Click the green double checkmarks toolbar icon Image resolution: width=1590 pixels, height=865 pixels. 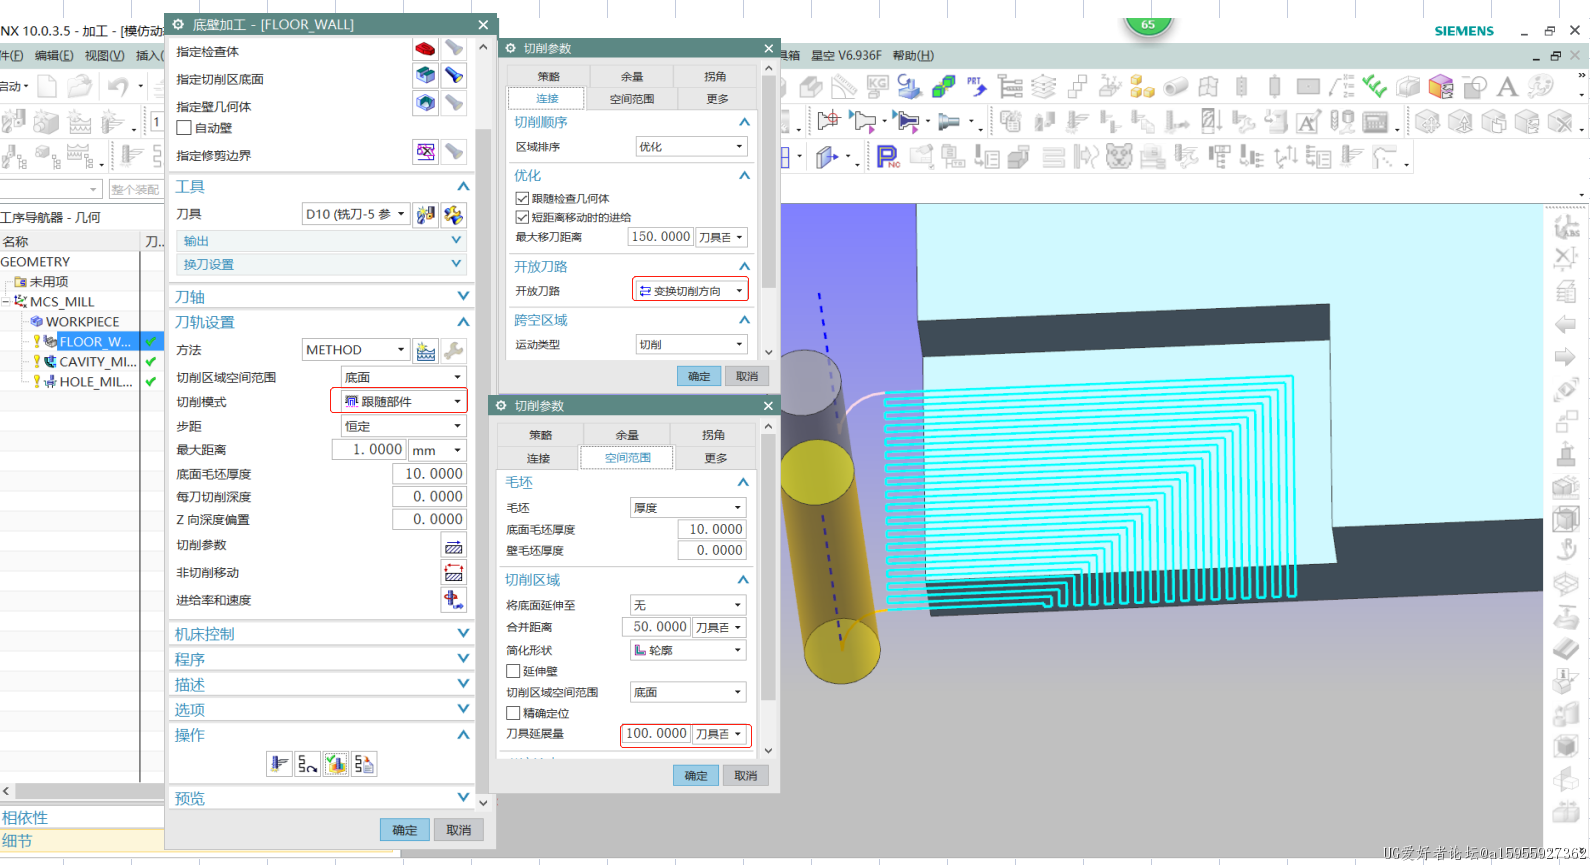(1375, 87)
